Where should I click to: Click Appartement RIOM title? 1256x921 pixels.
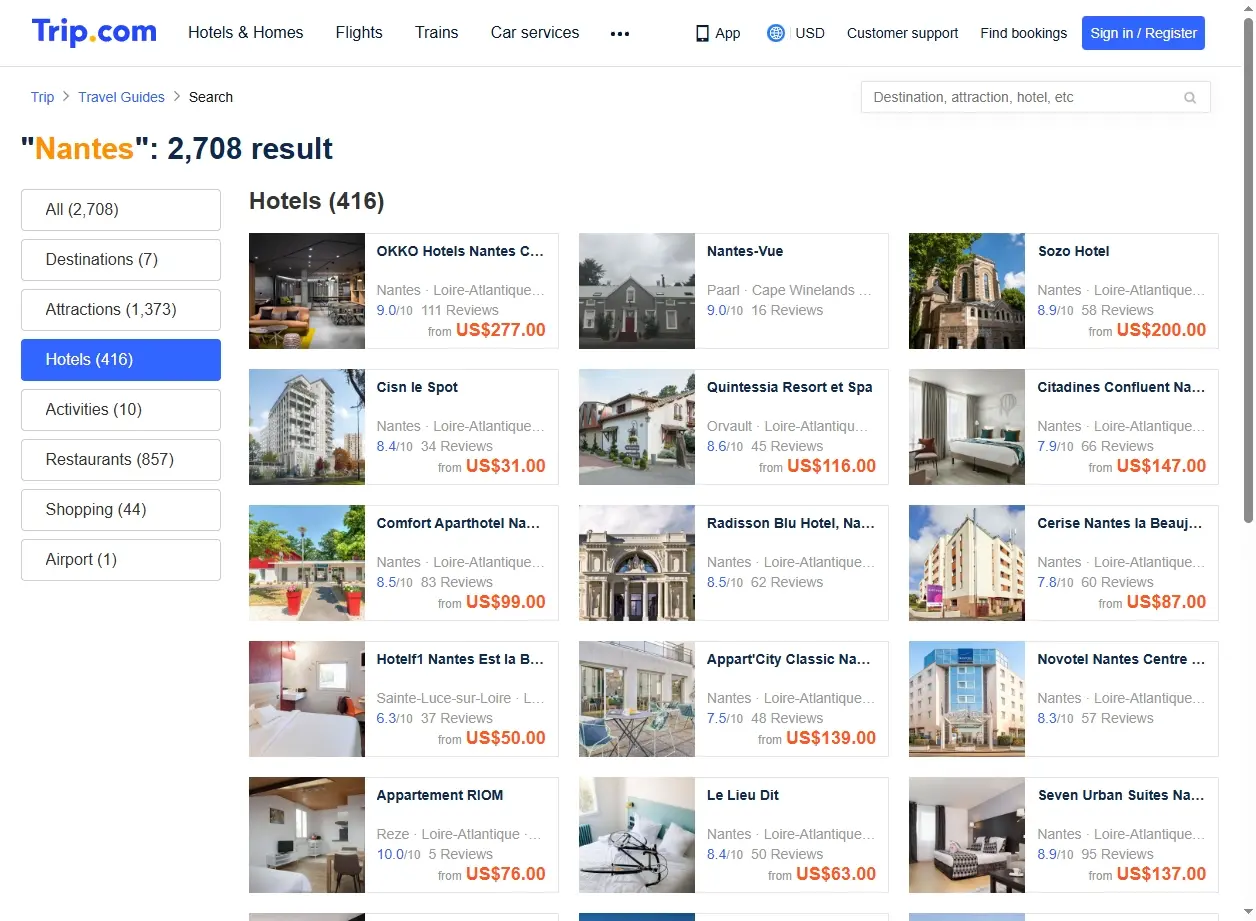click(x=440, y=795)
